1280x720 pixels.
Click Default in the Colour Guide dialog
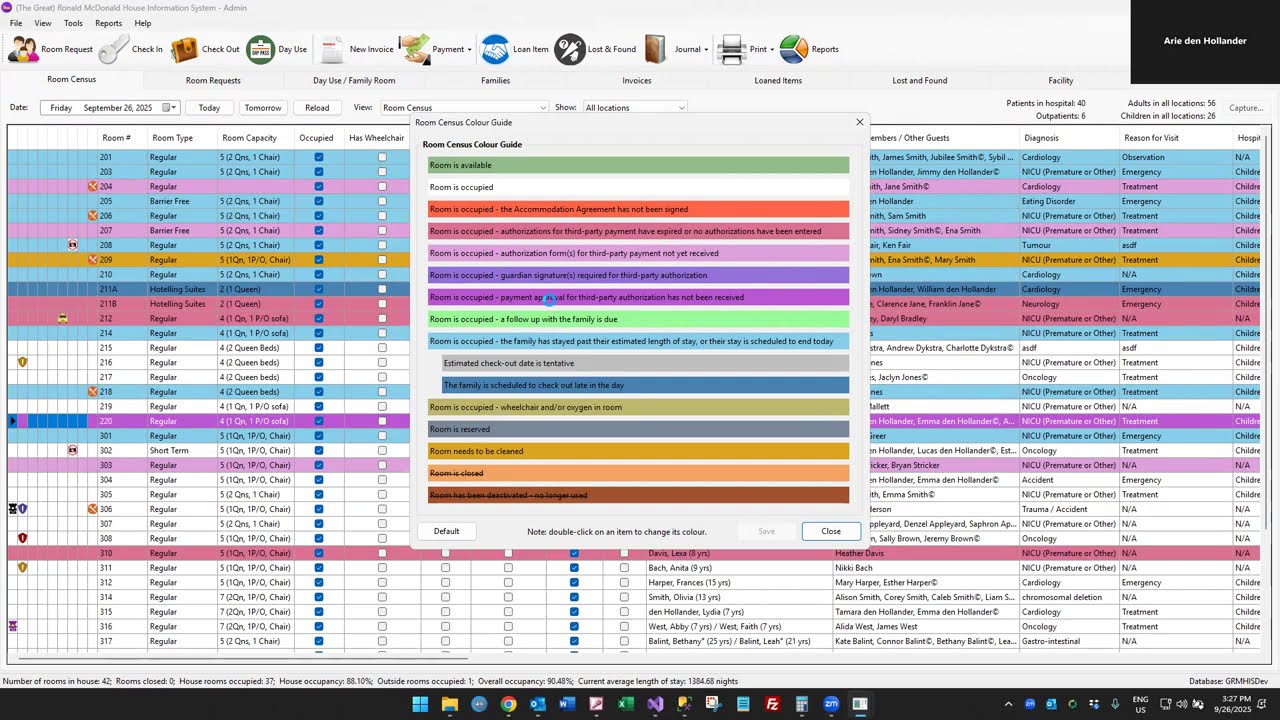(x=447, y=531)
